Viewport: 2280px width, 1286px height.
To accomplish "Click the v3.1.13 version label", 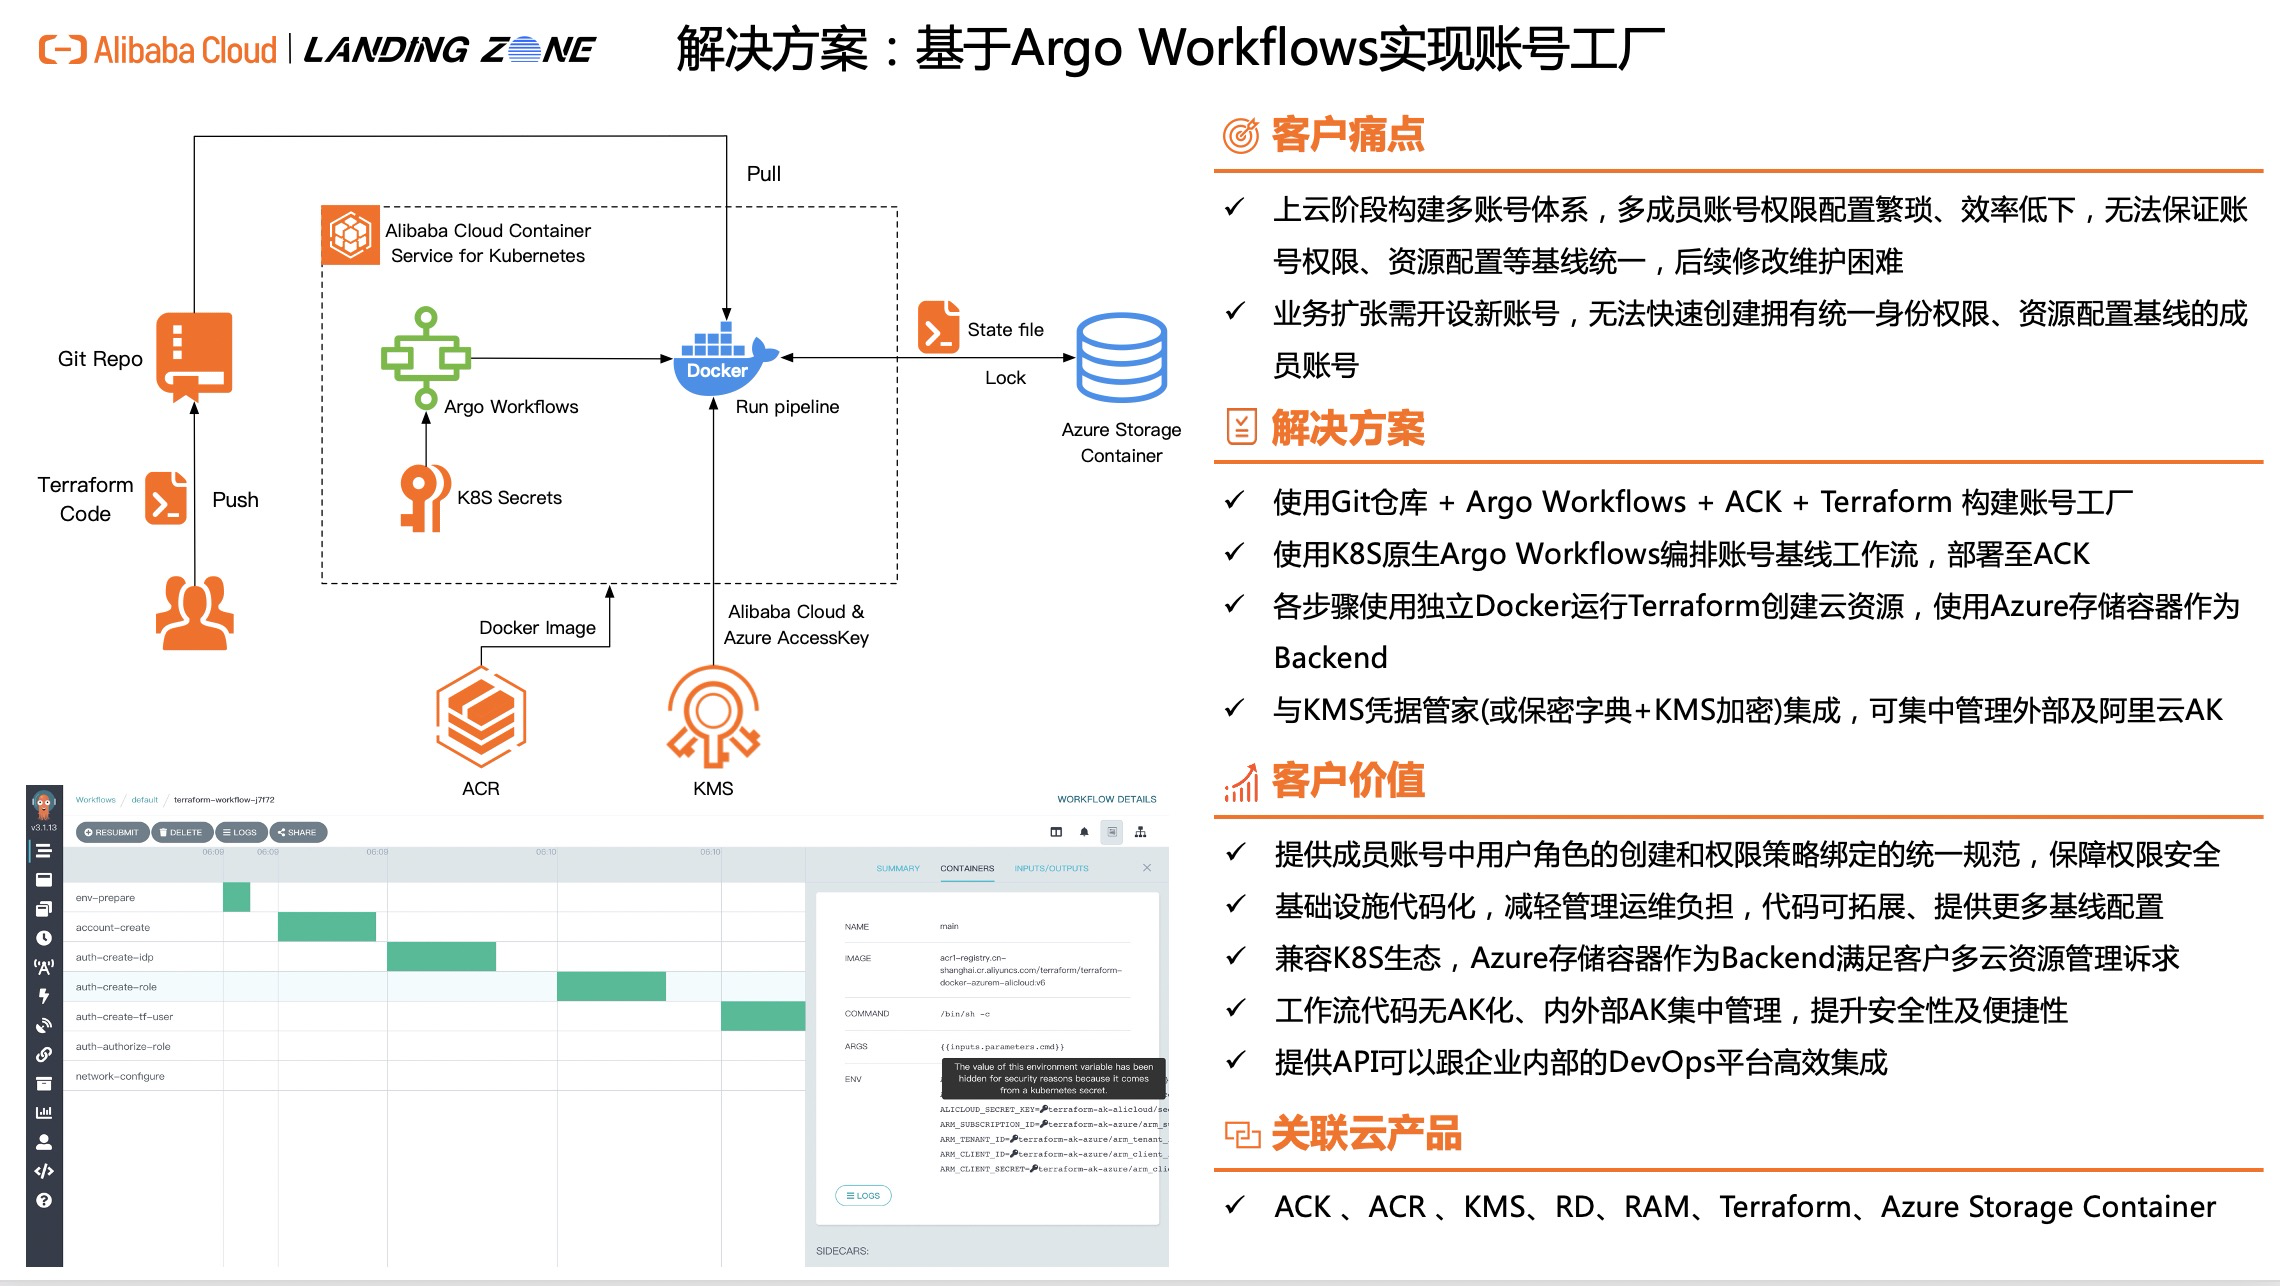I will pyautogui.click(x=44, y=827).
